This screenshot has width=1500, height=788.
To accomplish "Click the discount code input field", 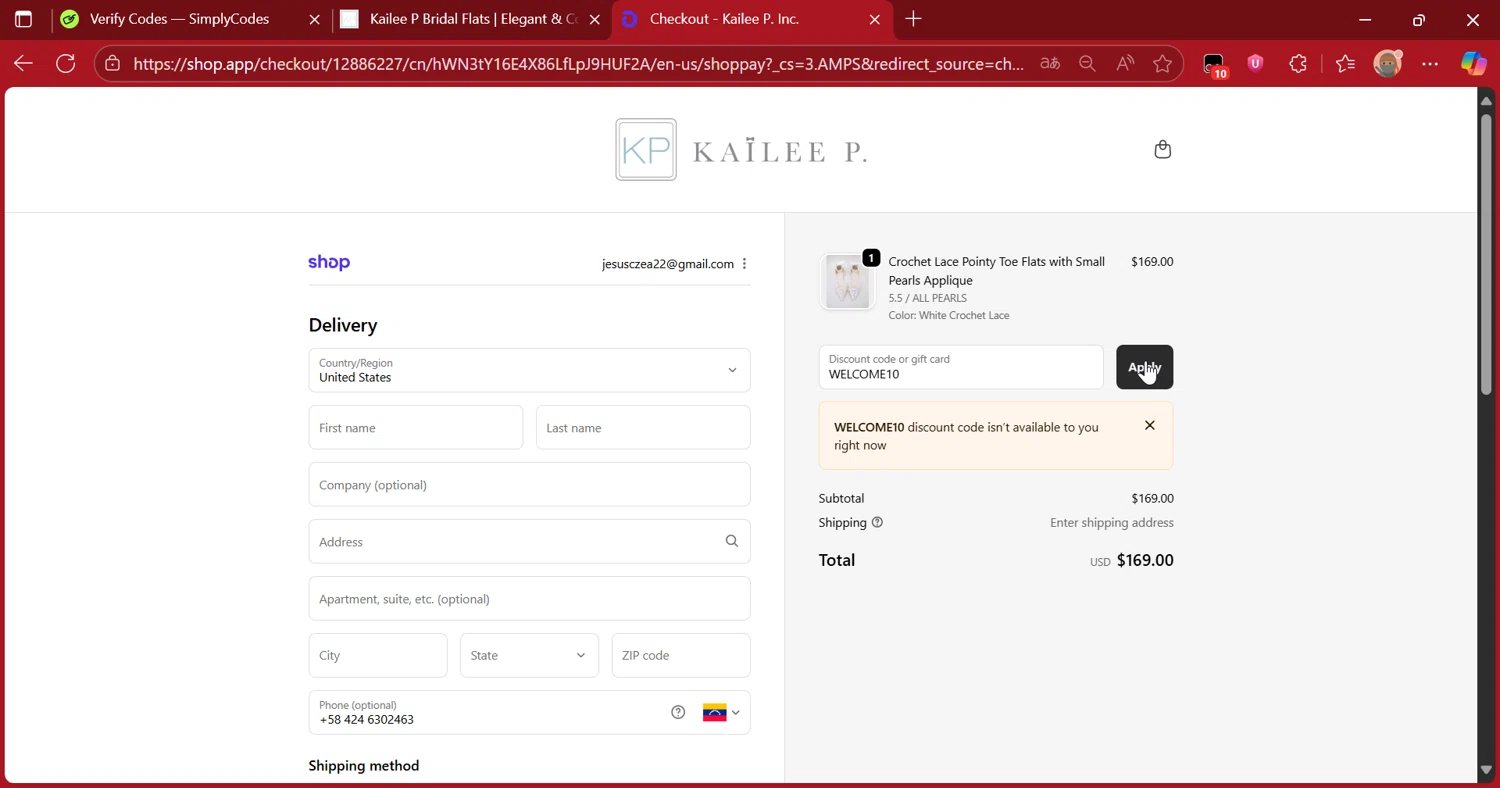I will pyautogui.click(x=961, y=367).
